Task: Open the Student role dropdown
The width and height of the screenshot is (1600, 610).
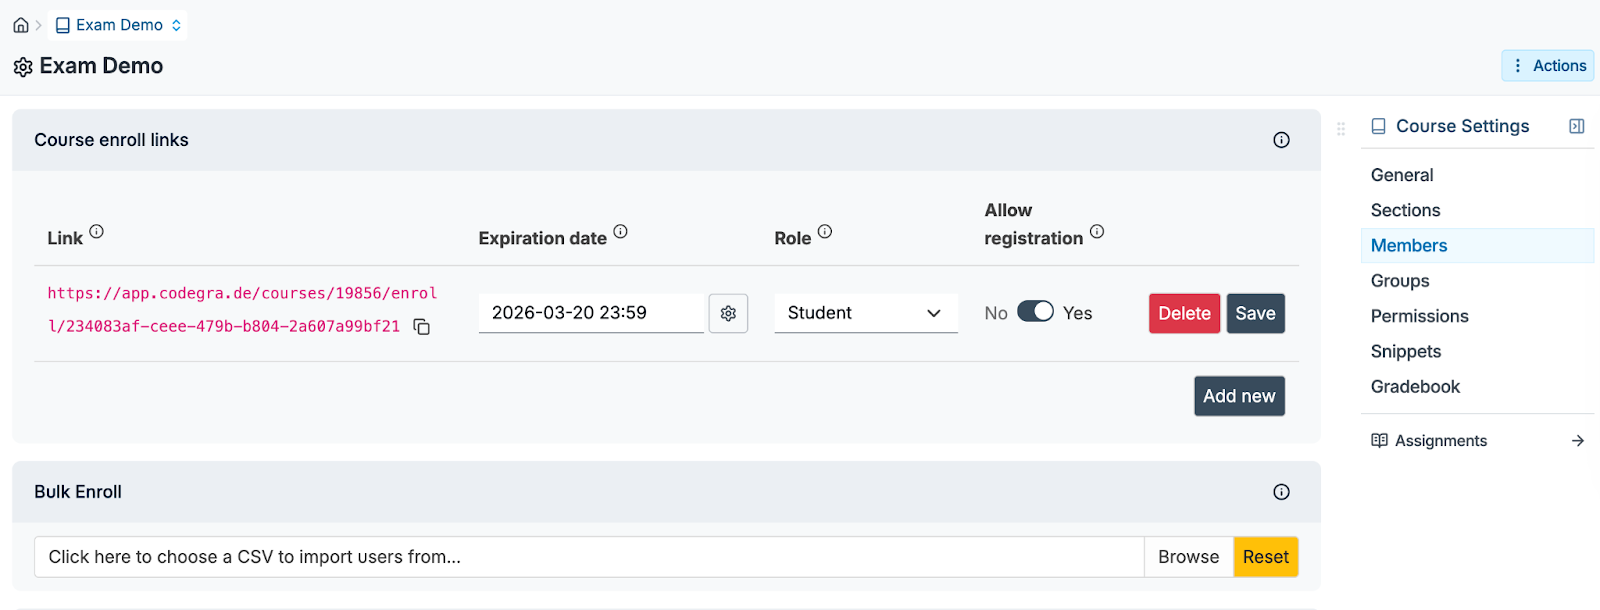Action: point(865,313)
